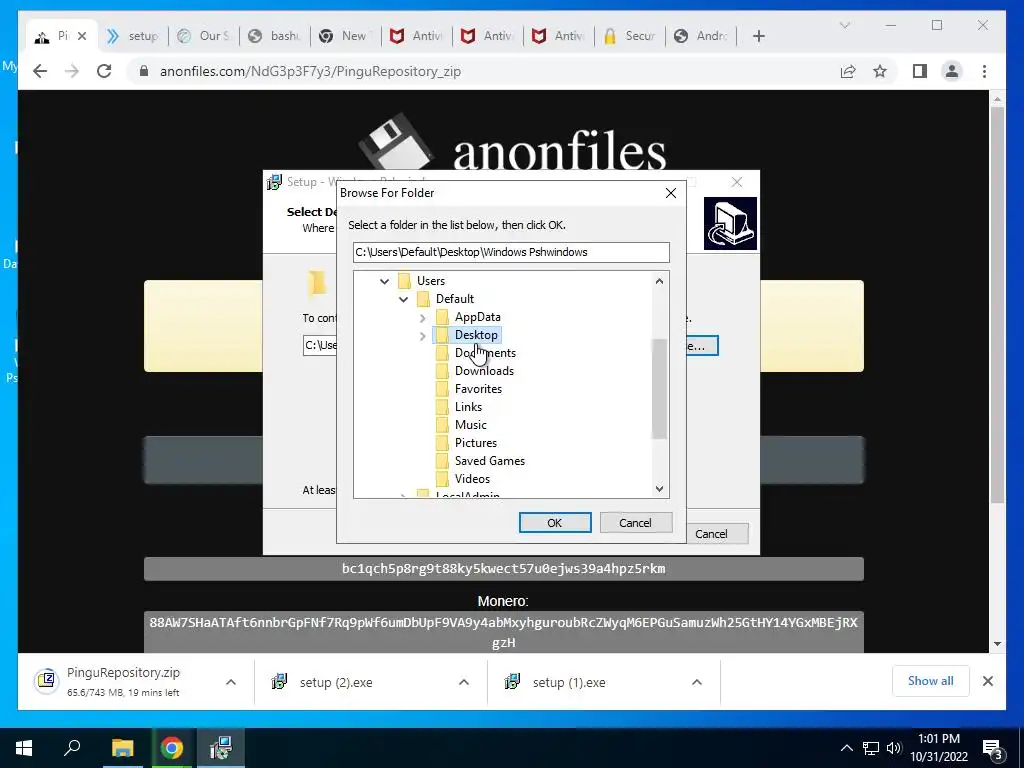Open setup (2).exe download options arrow
Image resolution: width=1024 pixels, height=768 pixels.
click(464, 682)
